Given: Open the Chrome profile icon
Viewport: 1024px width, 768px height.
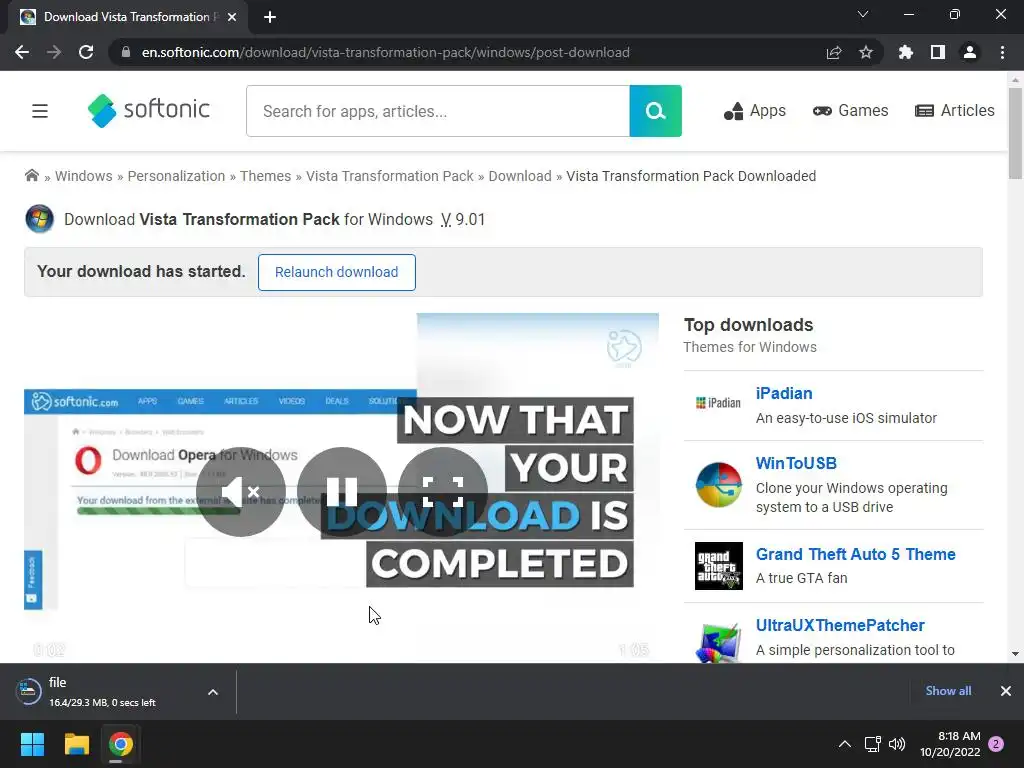Looking at the screenshot, I should pos(970,52).
